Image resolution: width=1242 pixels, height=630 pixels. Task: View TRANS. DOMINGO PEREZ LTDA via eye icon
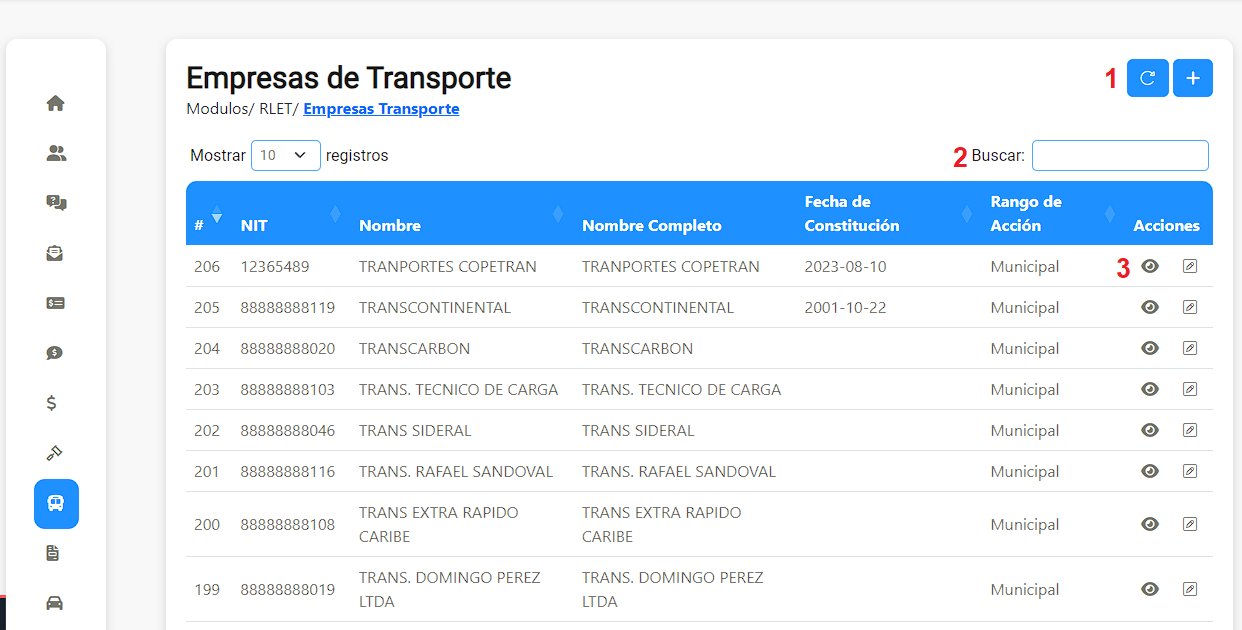tap(1150, 589)
